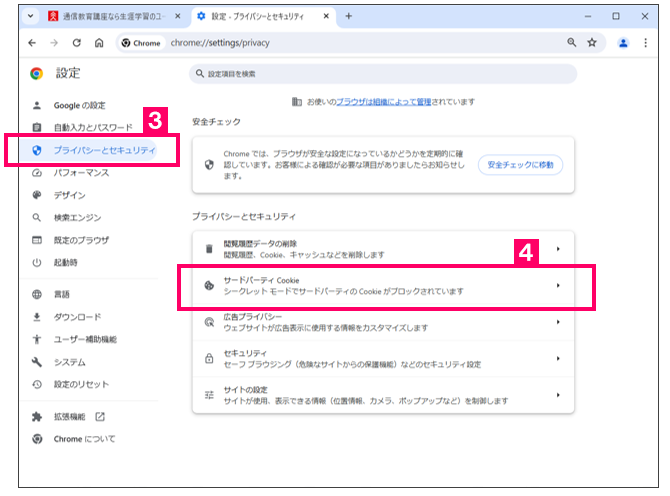
Task: Click the zoom magnifier icon in address bar
Action: click(571, 43)
